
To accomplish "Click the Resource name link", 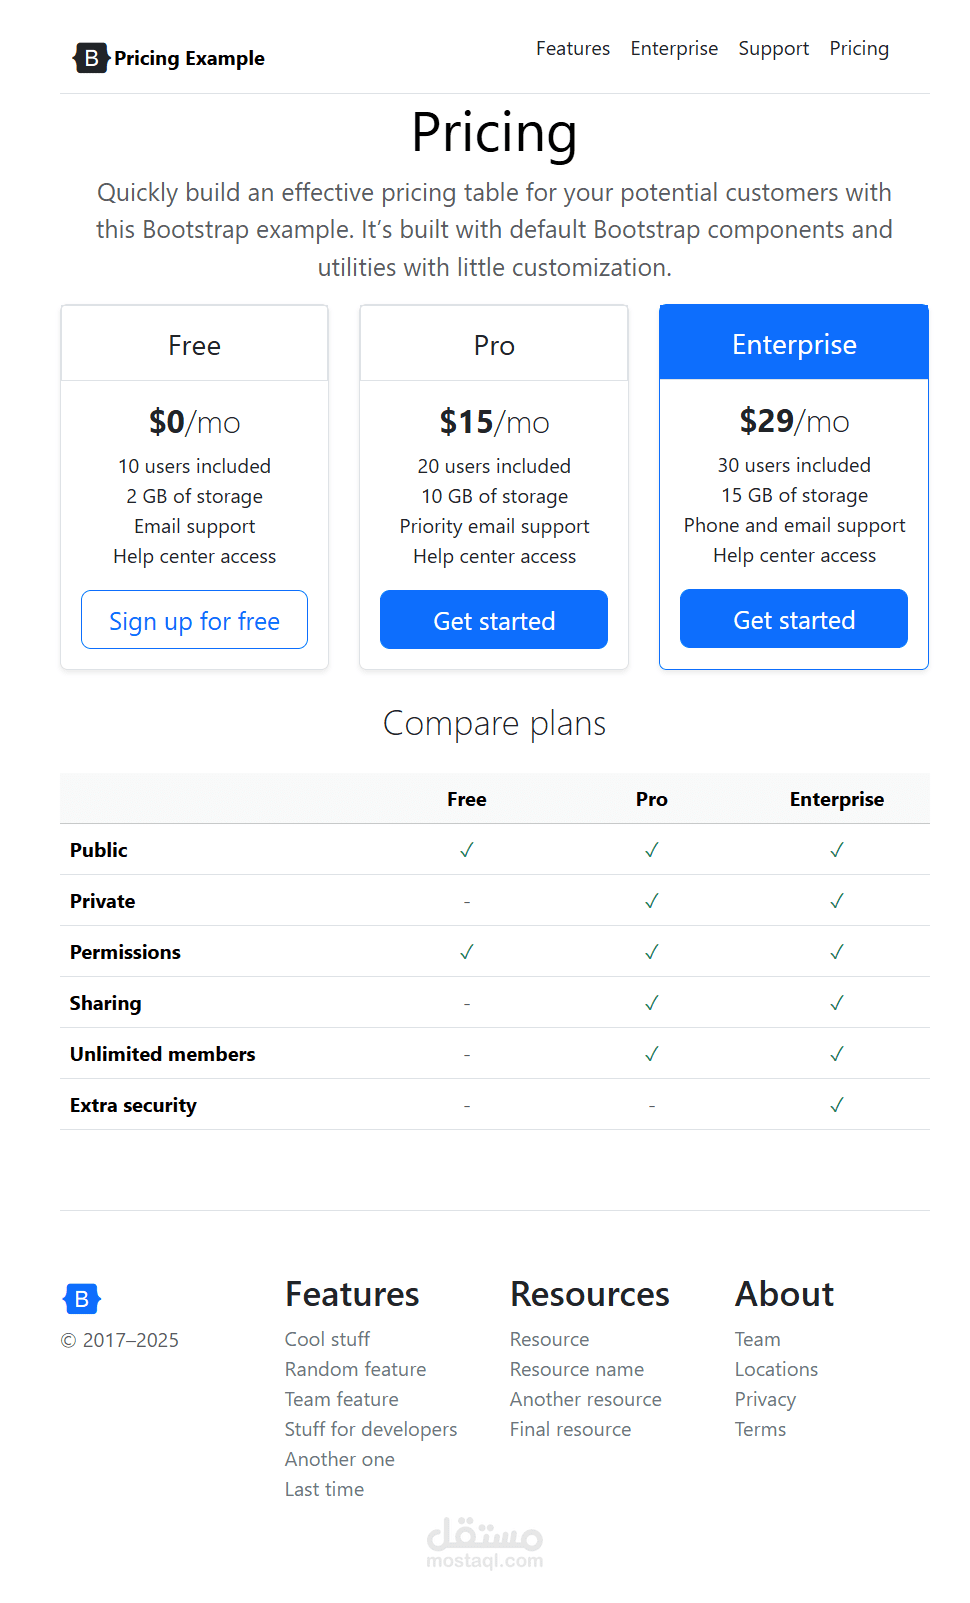I will [577, 1369].
